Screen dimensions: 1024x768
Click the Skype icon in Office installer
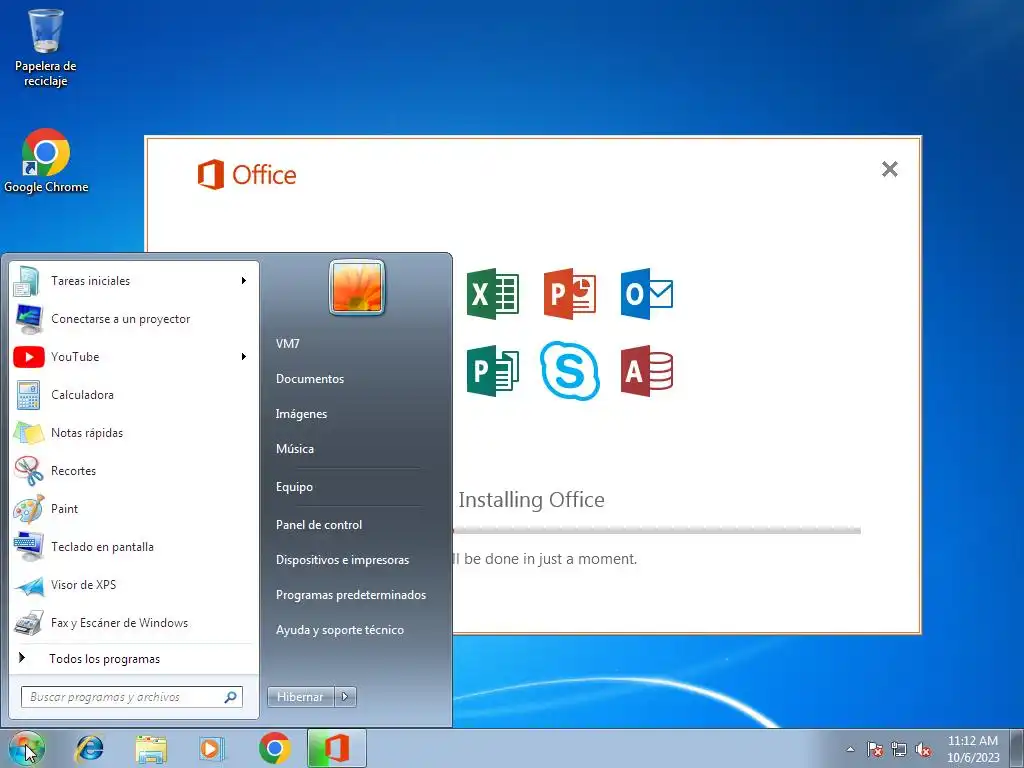(569, 371)
